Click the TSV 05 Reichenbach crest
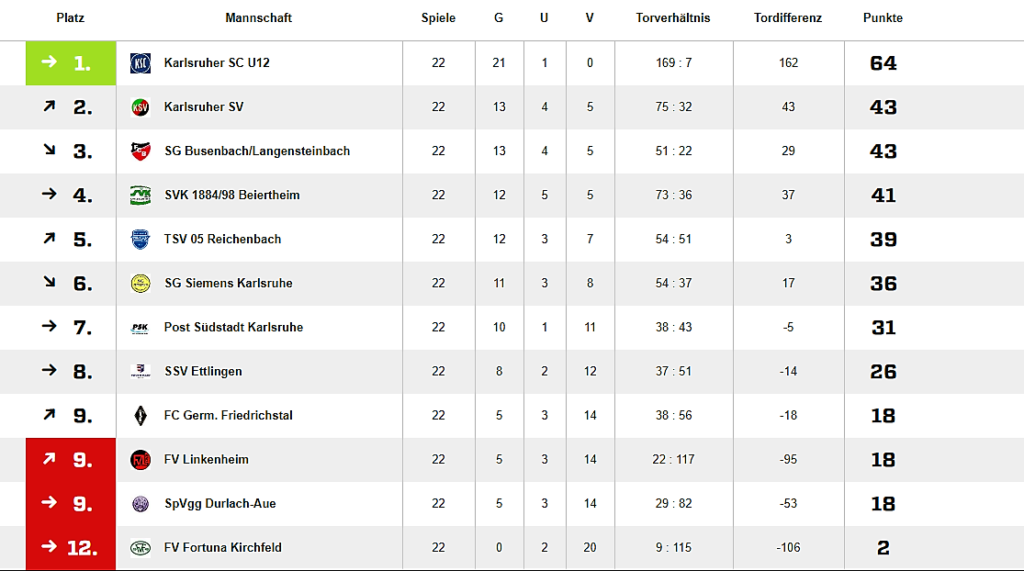 (x=140, y=239)
